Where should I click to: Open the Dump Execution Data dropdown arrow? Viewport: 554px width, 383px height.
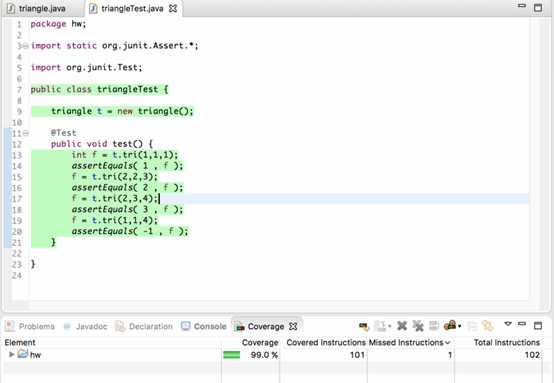click(390, 326)
